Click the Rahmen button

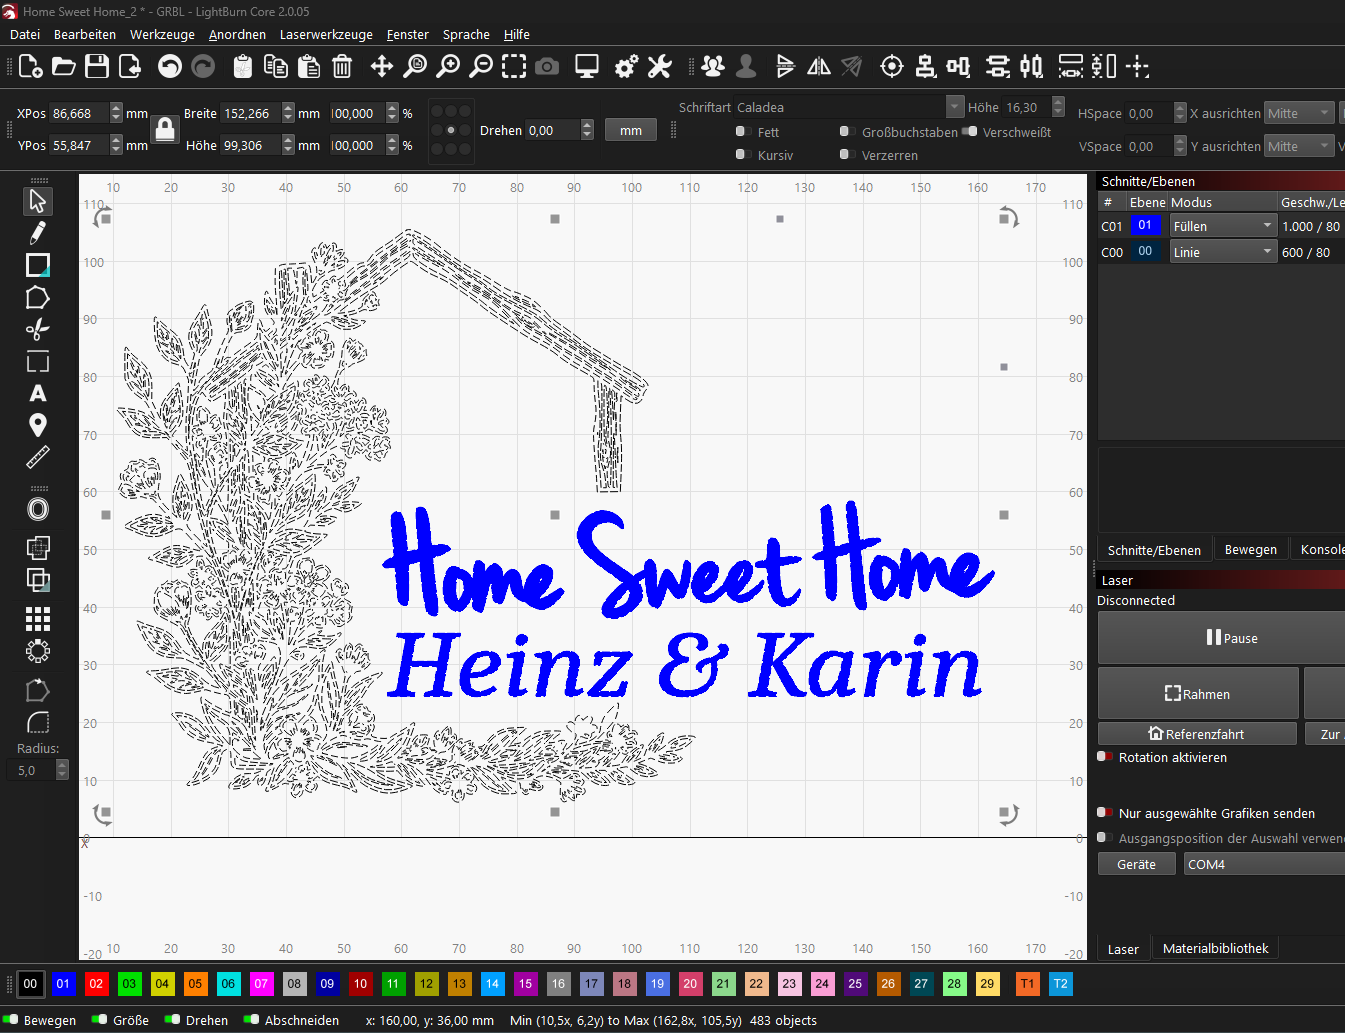[x=1197, y=694]
